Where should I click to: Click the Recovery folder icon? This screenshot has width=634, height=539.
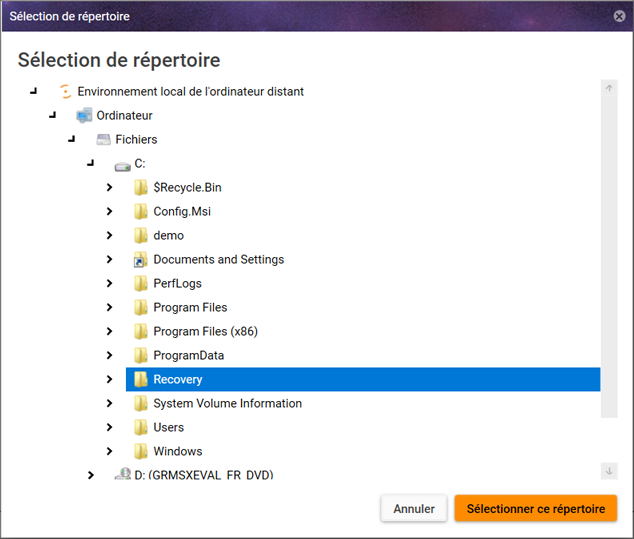pyautogui.click(x=141, y=379)
